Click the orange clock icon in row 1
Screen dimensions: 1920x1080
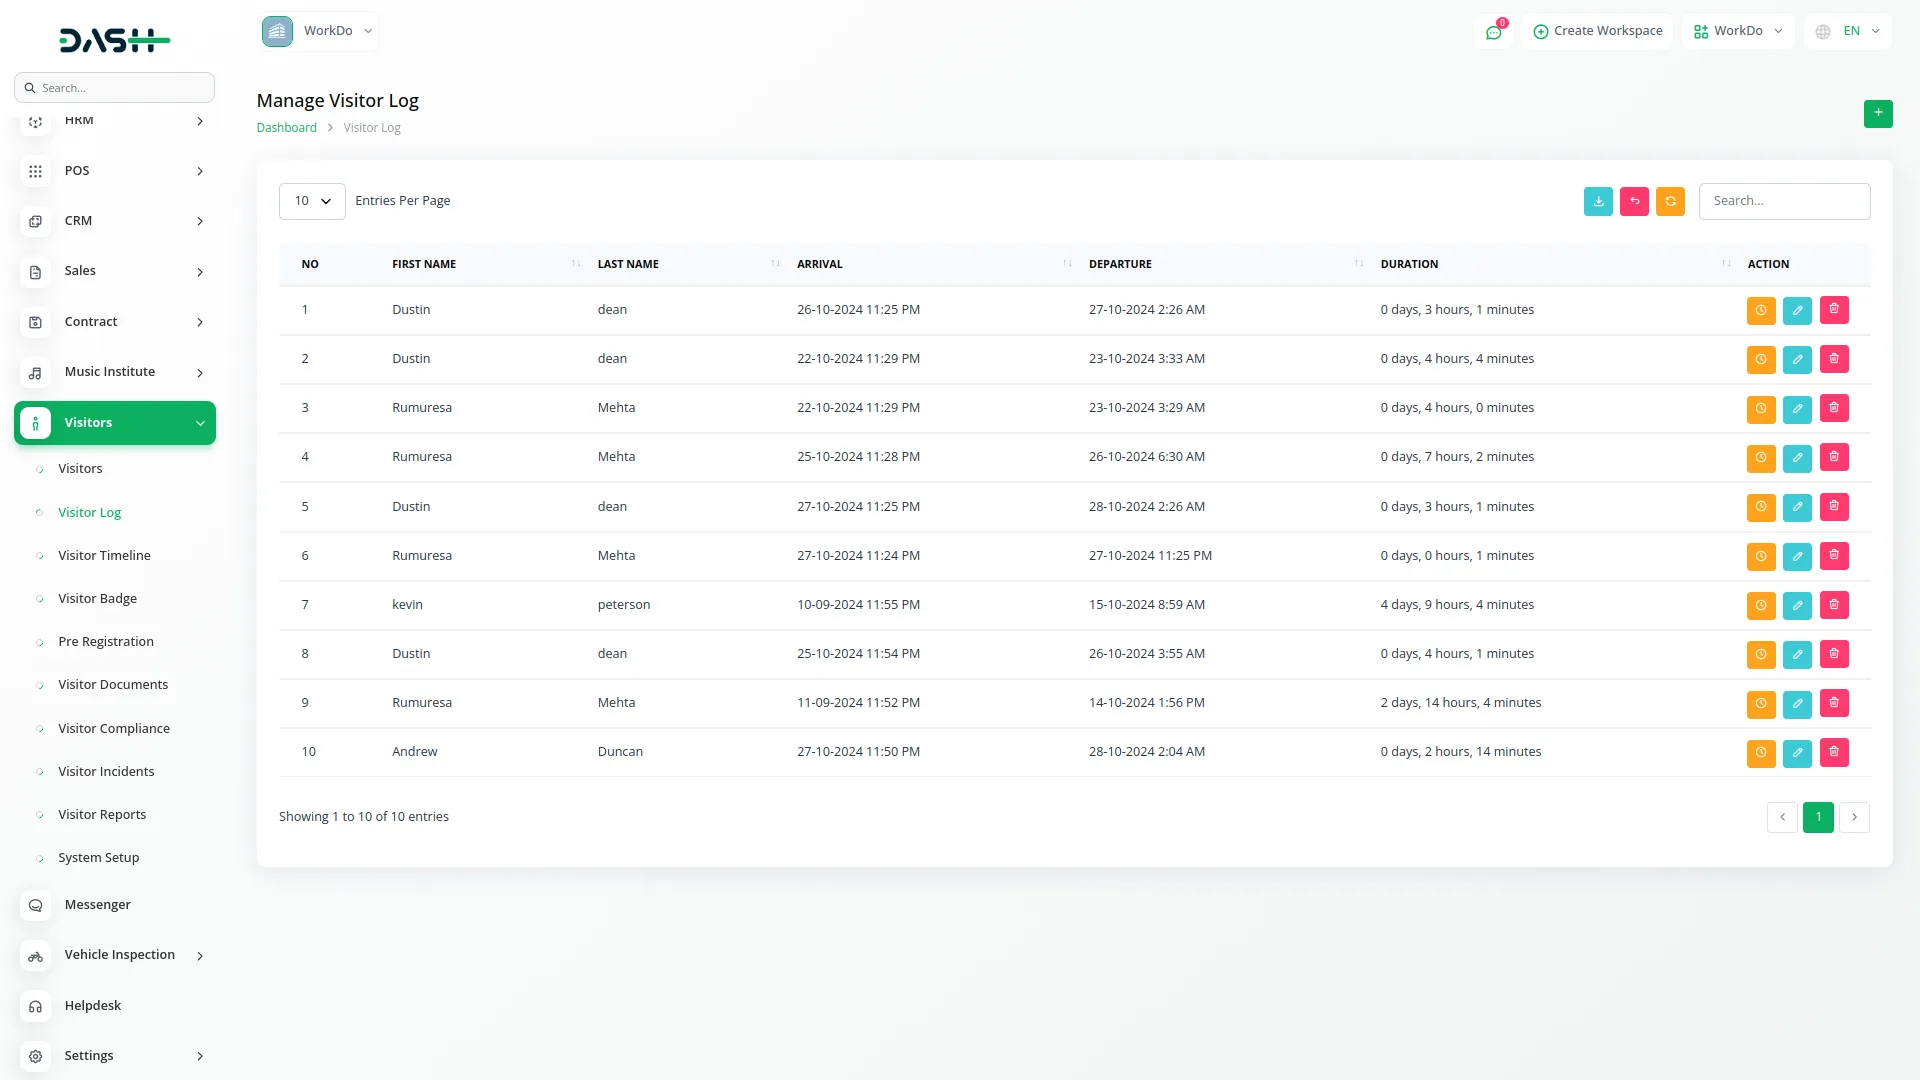pos(1760,310)
